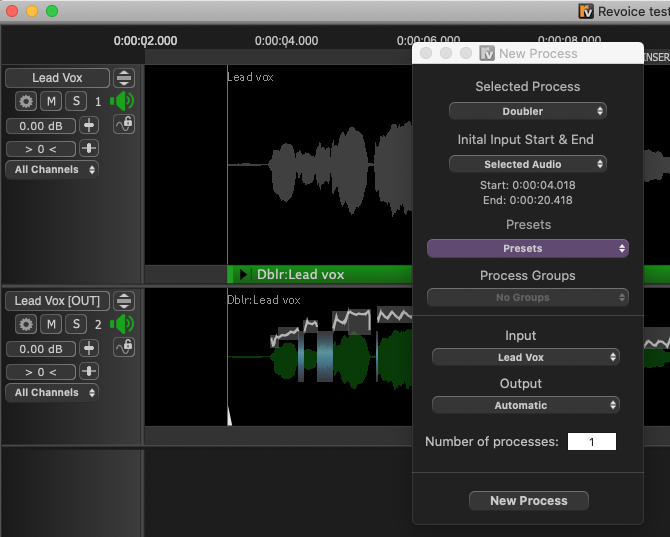The width and height of the screenshot is (670, 537).
Task: Open the No Groups process groups dropdown
Action: (528, 297)
